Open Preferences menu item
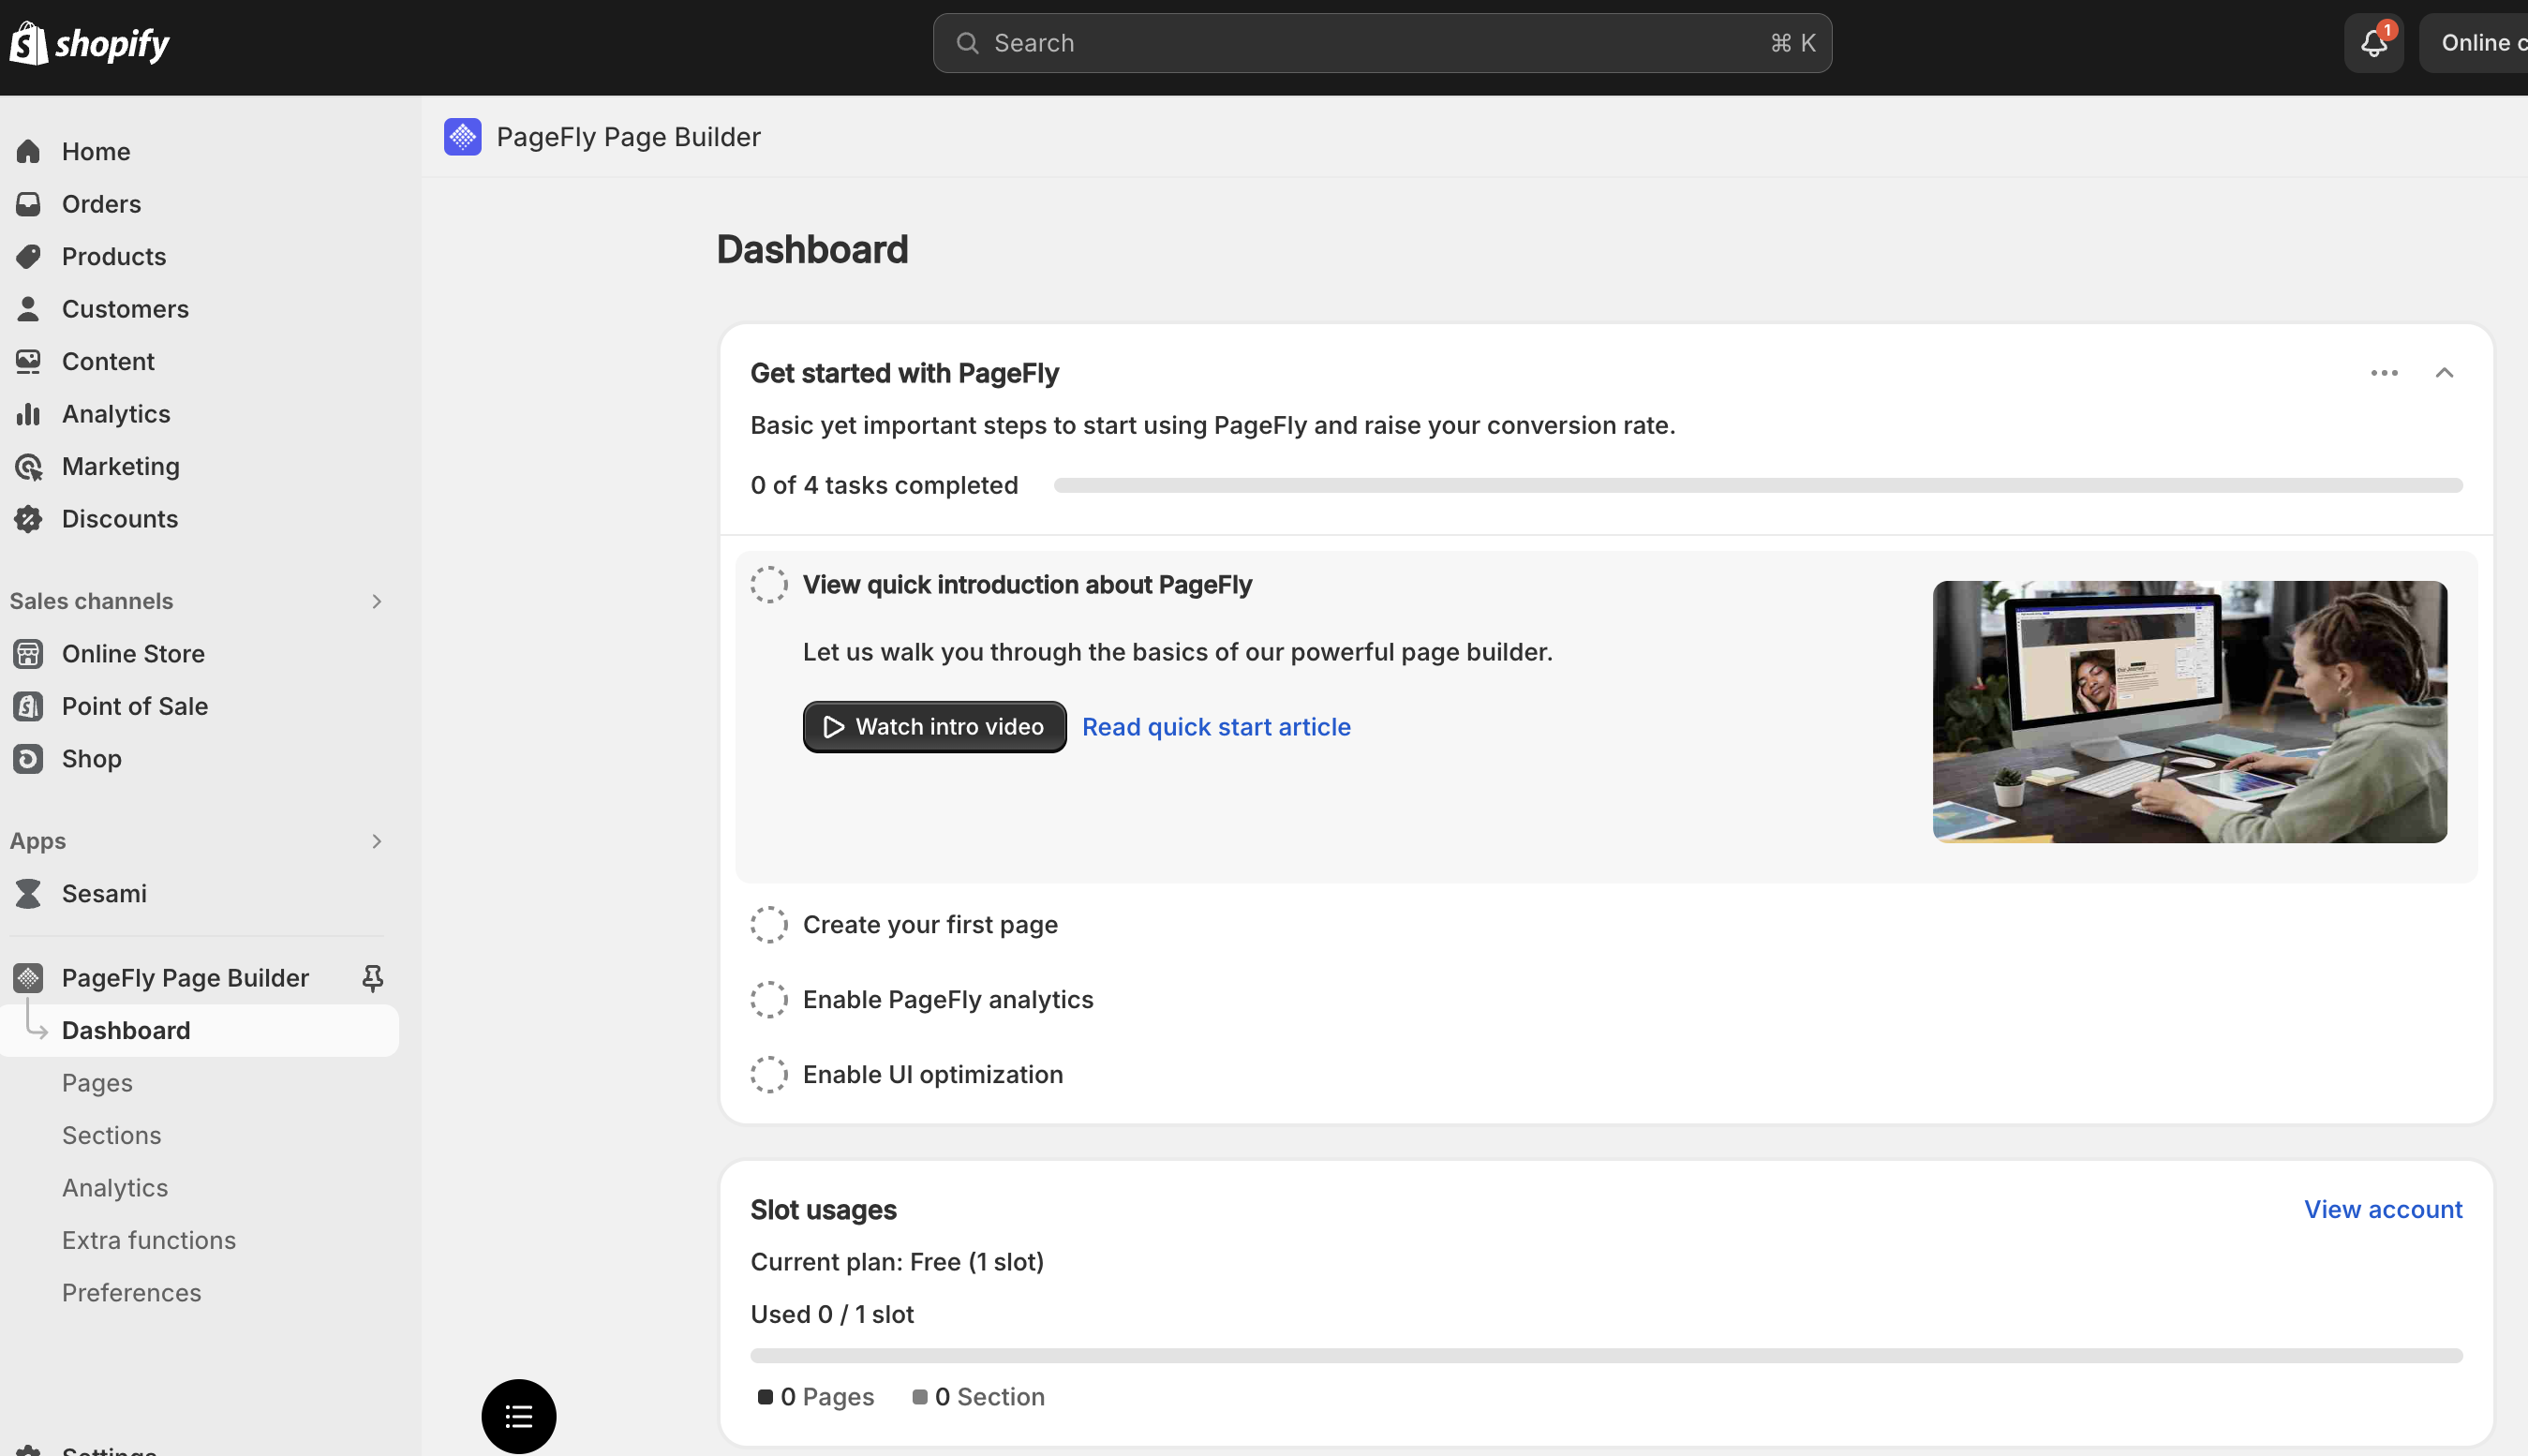 coord(131,1293)
